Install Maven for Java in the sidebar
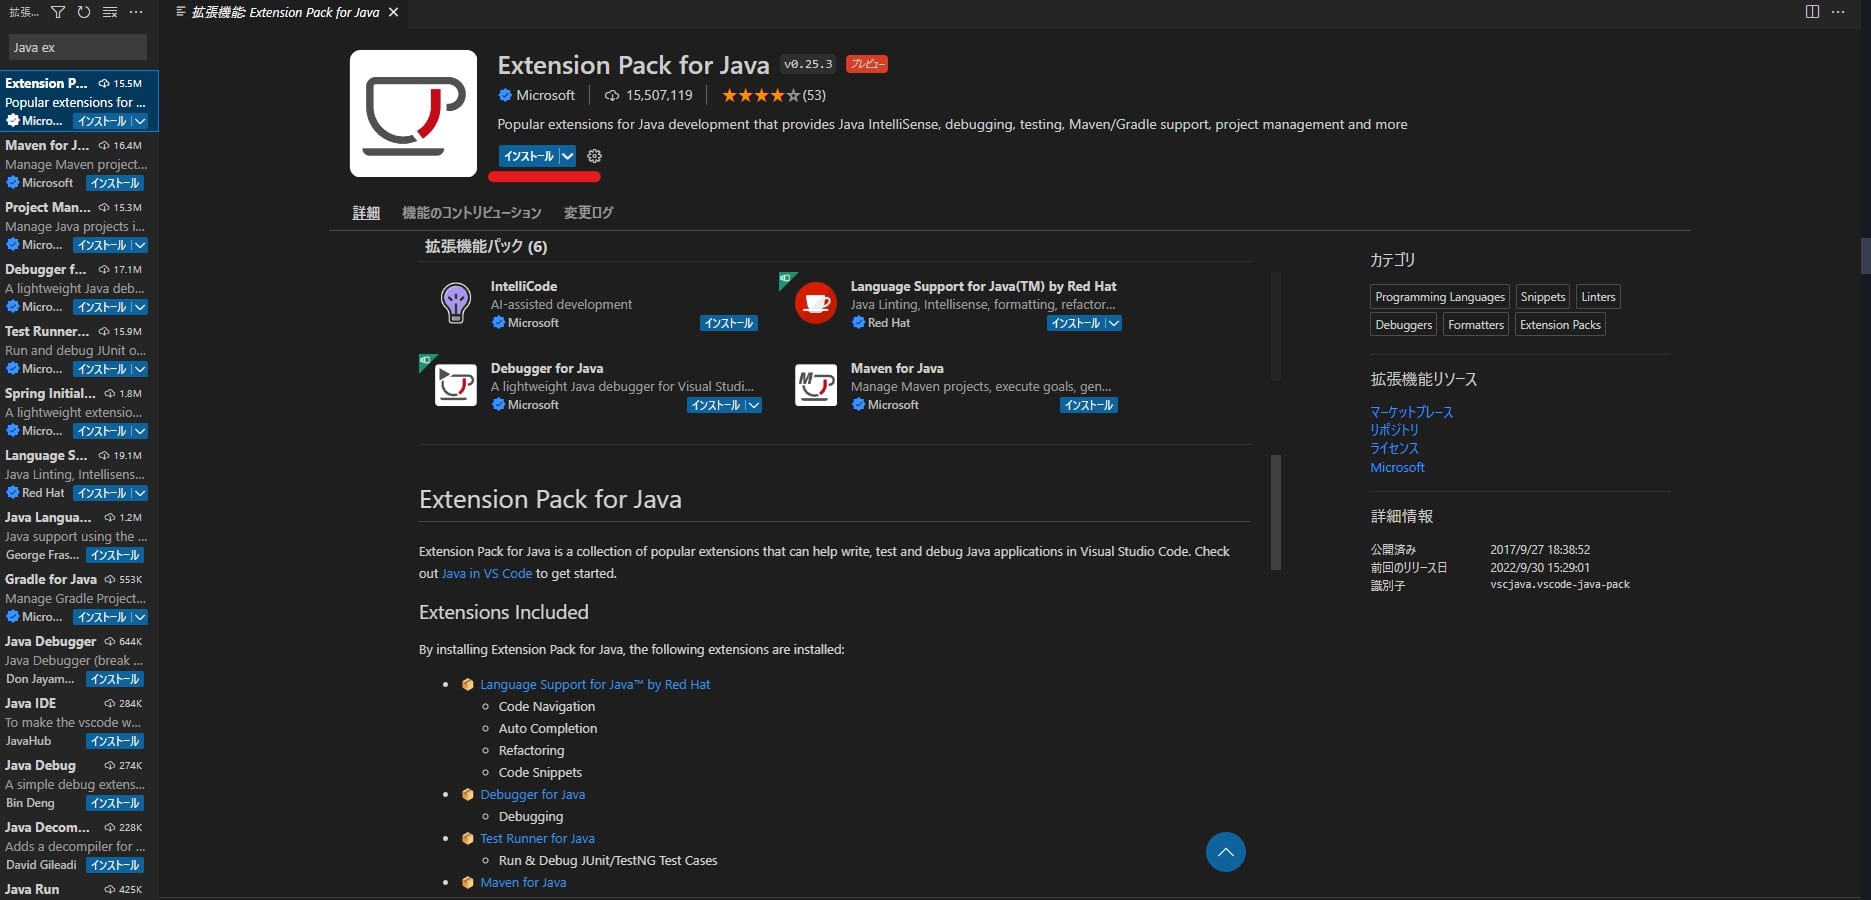Viewport: 1871px width, 900px height. [115, 183]
